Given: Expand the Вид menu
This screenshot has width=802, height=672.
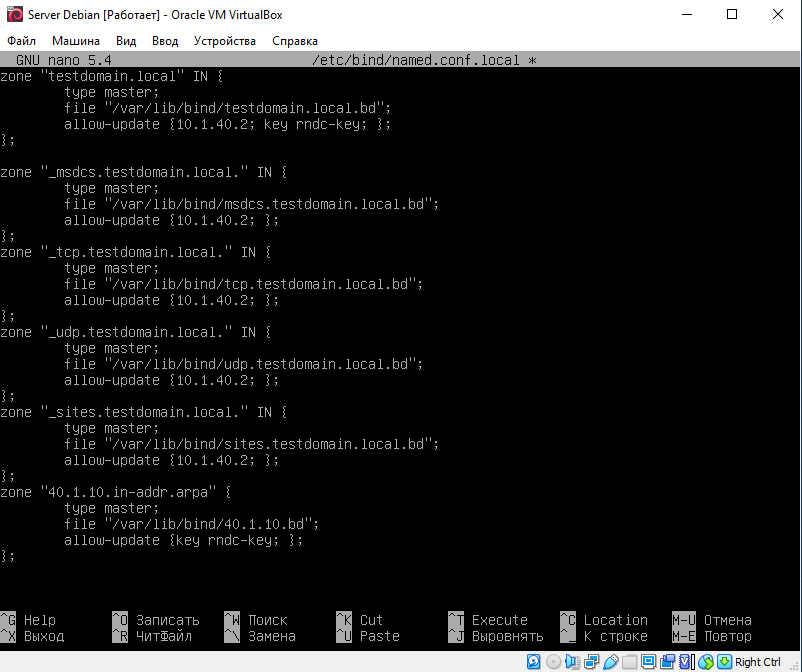Looking at the screenshot, I should pos(126,41).
